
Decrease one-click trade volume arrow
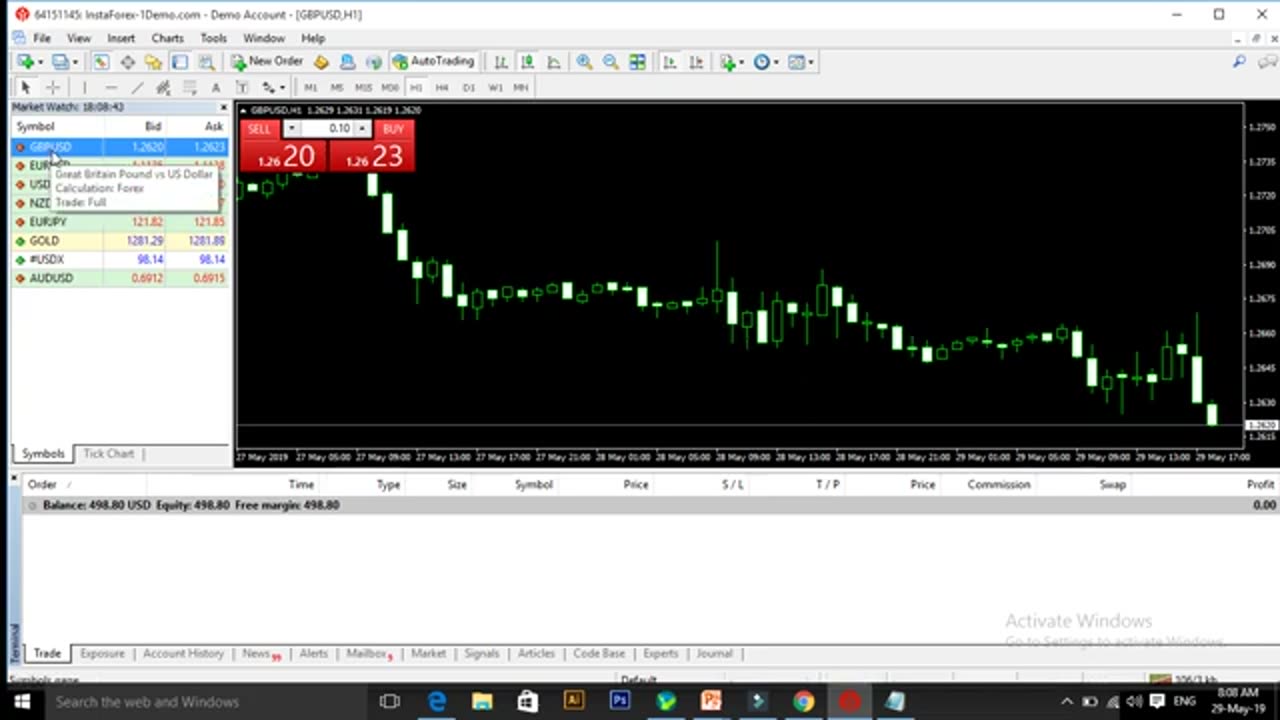(291, 129)
